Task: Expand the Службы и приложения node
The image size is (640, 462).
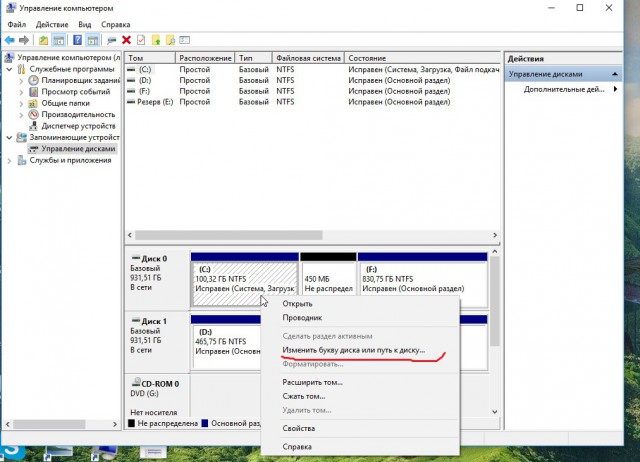Action: click(x=10, y=160)
